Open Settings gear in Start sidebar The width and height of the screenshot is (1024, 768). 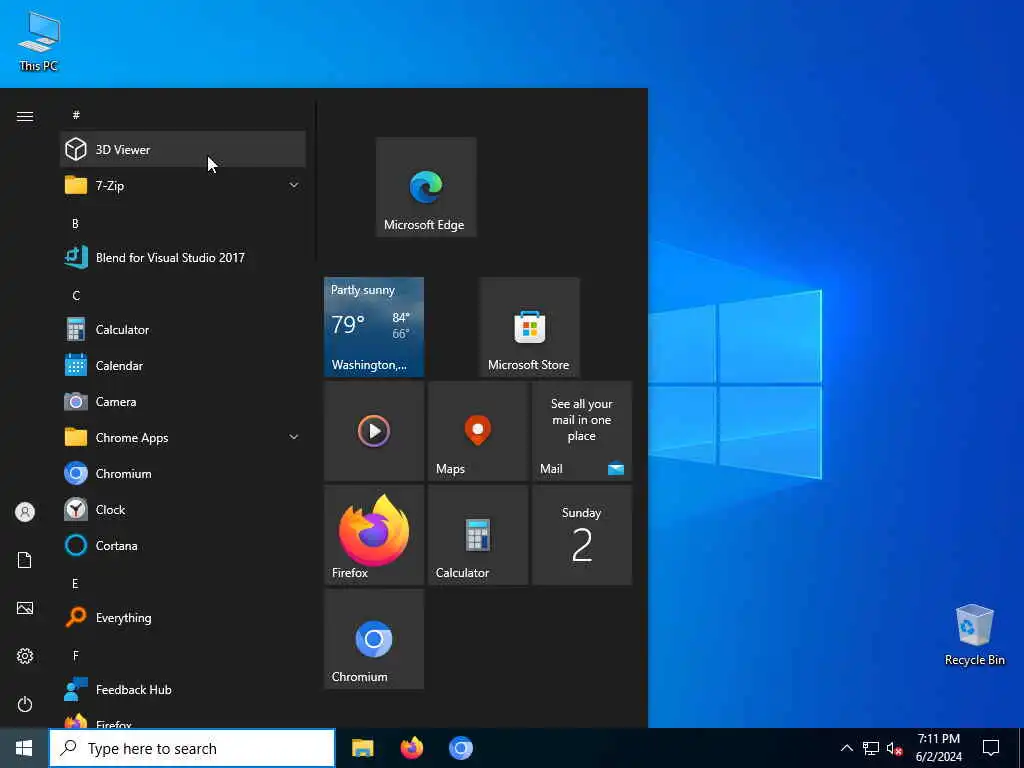(25, 656)
